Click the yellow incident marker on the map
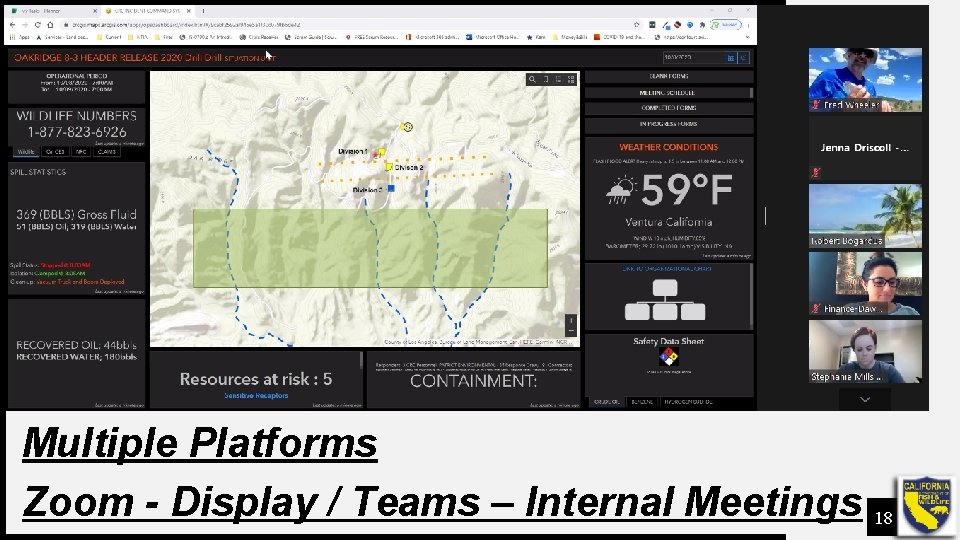The image size is (960, 540). pos(407,127)
